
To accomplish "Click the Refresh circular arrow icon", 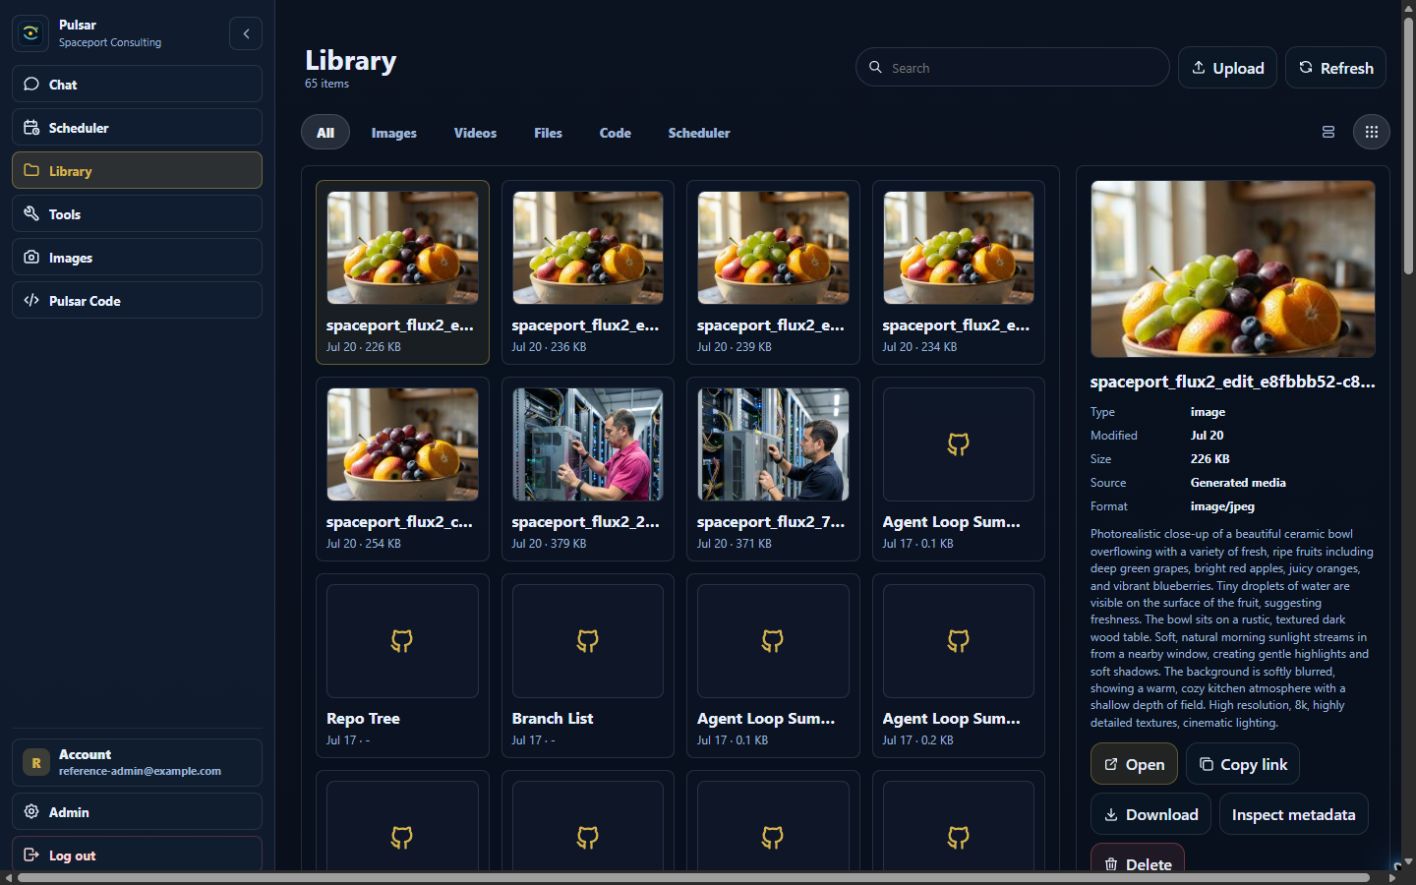I will point(1305,67).
